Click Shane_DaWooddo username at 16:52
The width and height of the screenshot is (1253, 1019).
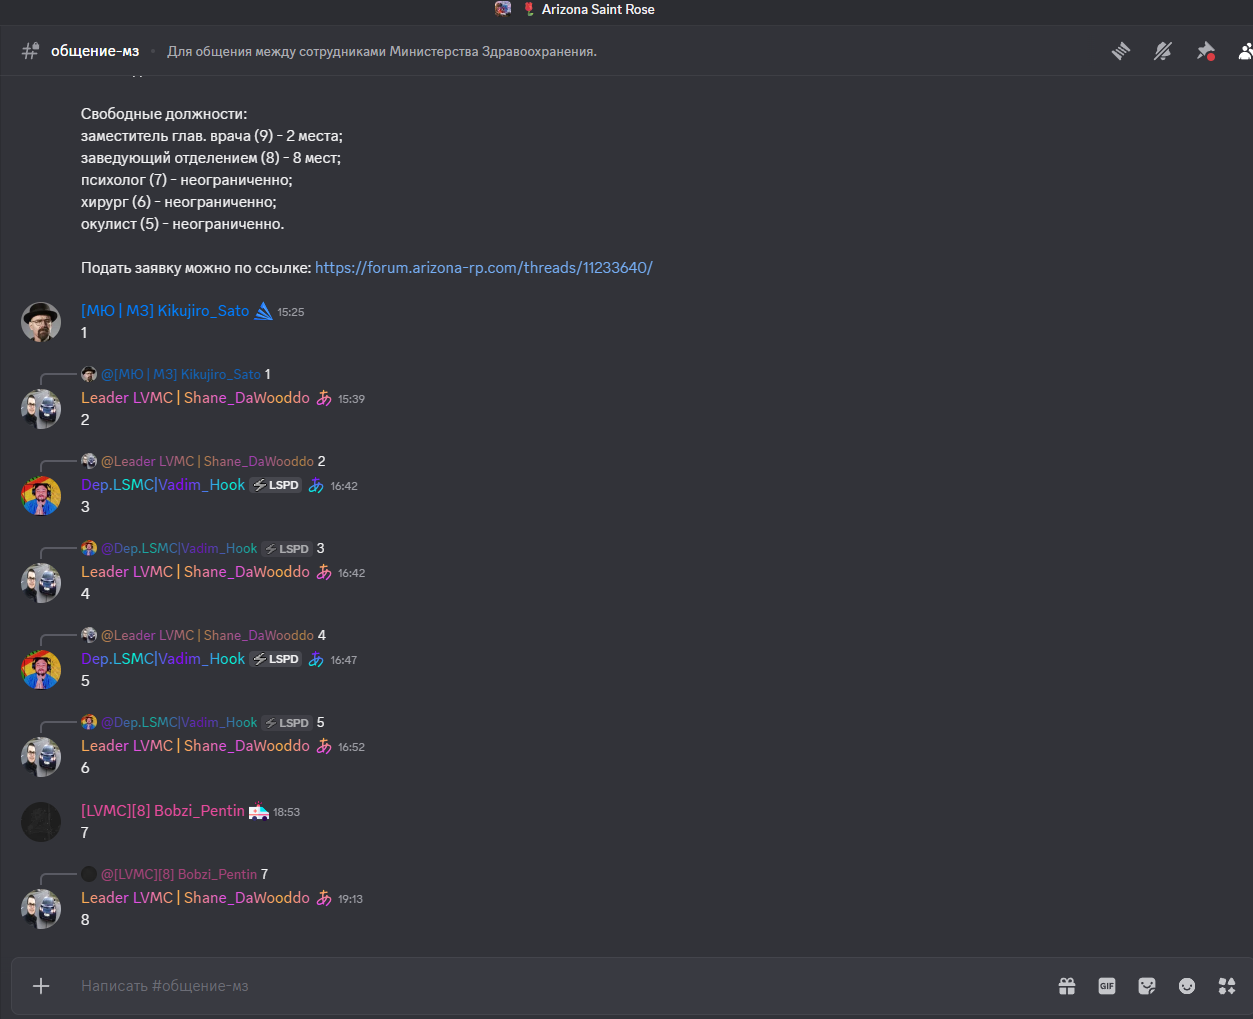(x=195, y=746)
